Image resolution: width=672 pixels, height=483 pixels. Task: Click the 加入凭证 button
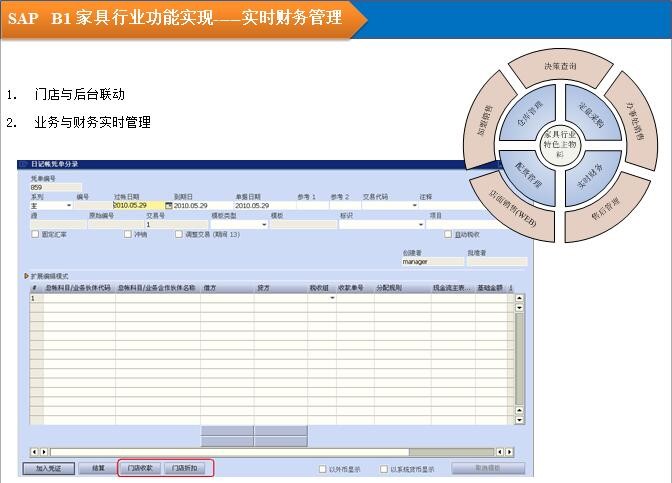click(x=48, y=468)
